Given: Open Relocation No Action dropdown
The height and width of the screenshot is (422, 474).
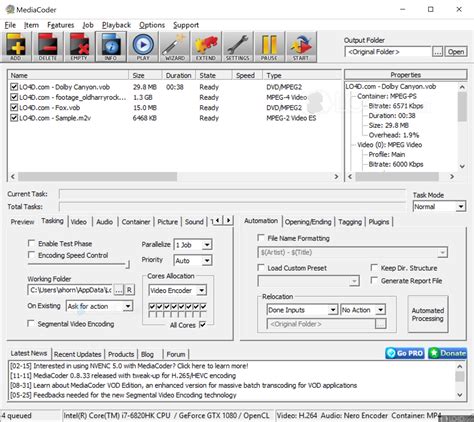Looking at the screenshot, I should tap(363, 310).
